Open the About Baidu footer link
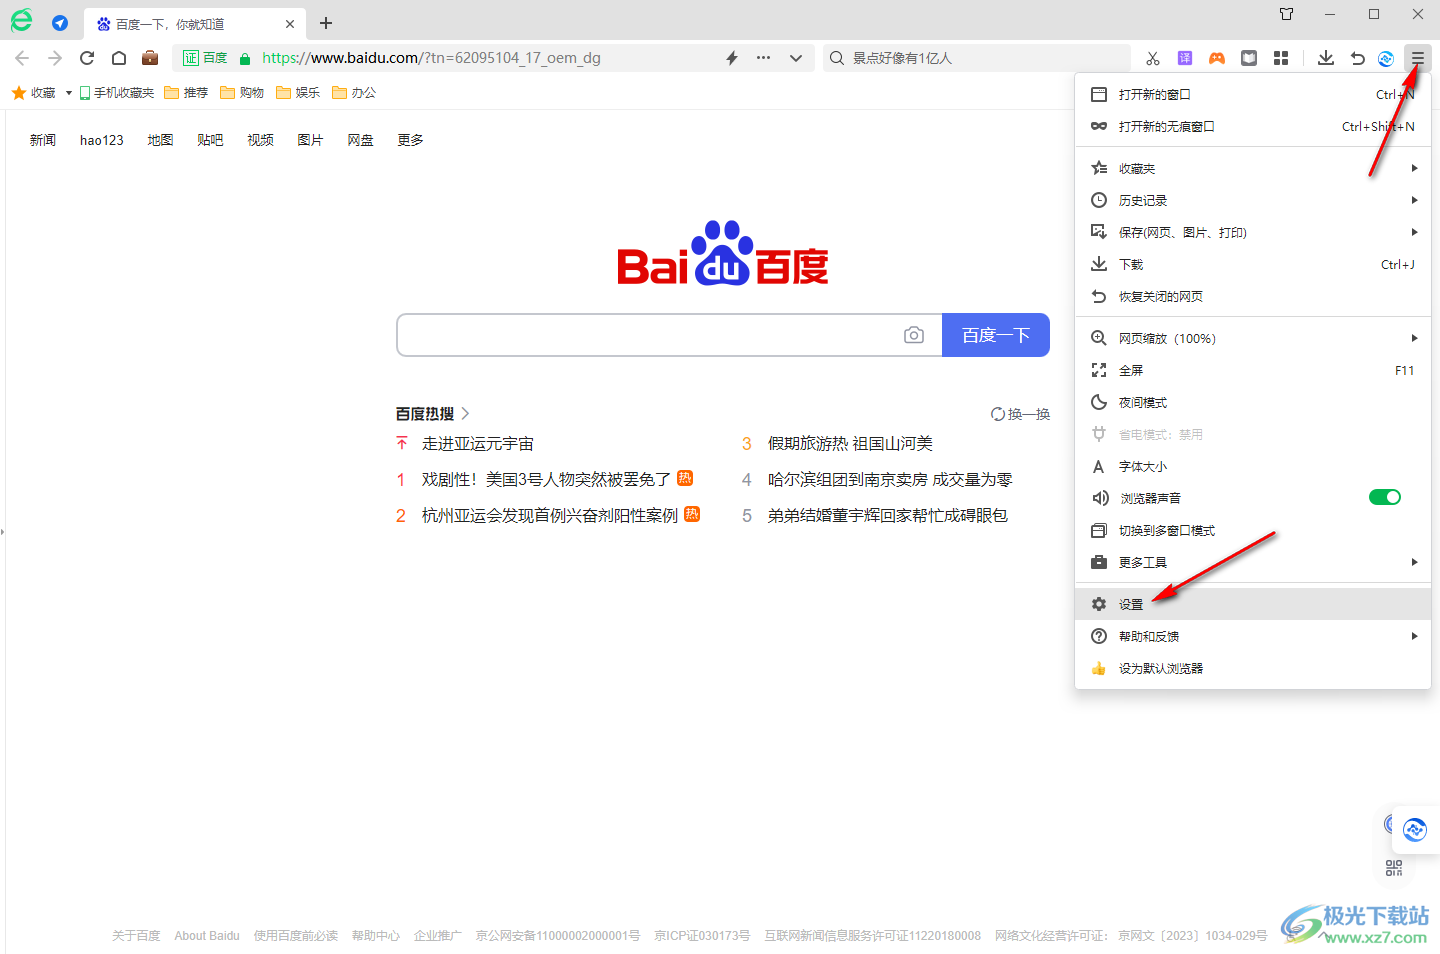This screenshot has width=1440, height=954. tap(207, 936)
